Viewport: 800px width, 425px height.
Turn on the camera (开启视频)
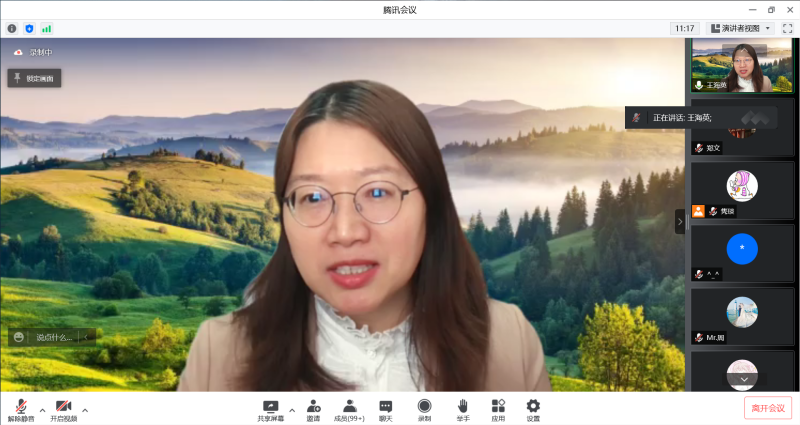63,408
